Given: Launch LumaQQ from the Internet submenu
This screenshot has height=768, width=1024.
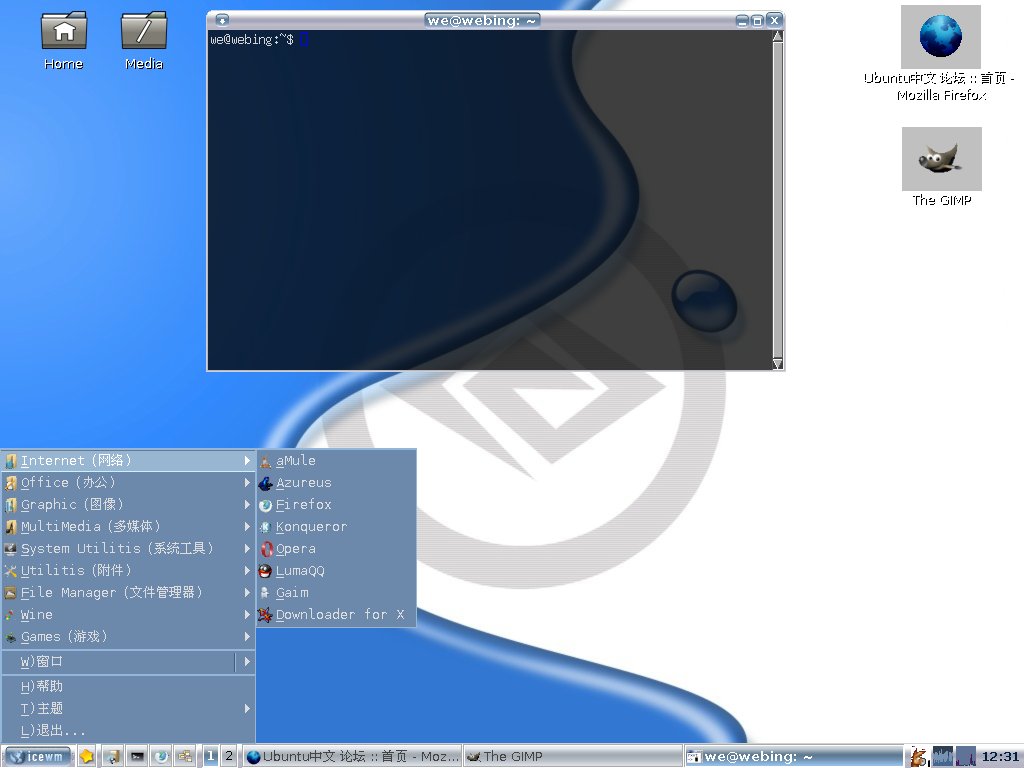Looking at the screenshot, I should click(x=336, y=571).
